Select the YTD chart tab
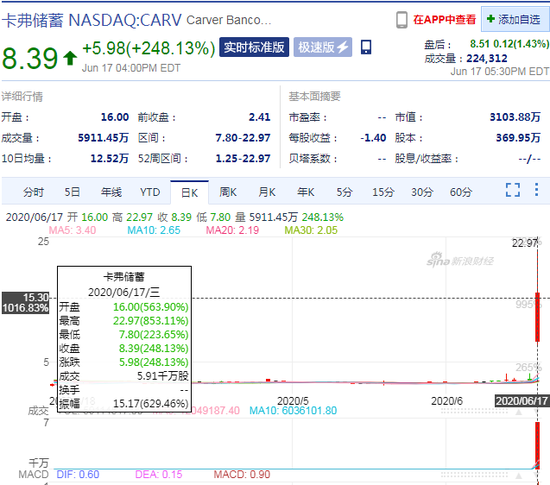 [x=150, y=192]
